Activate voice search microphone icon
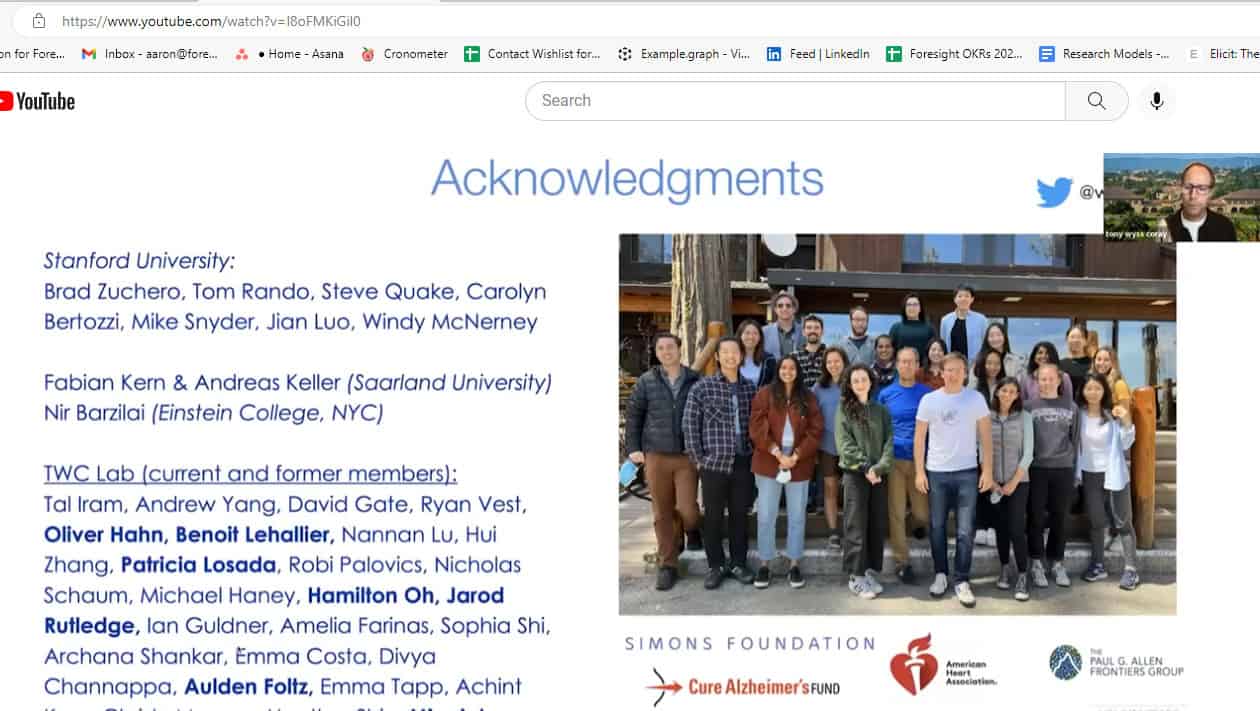The width and height of the screenshot is (1260, 711). [x=1157, y=101]
